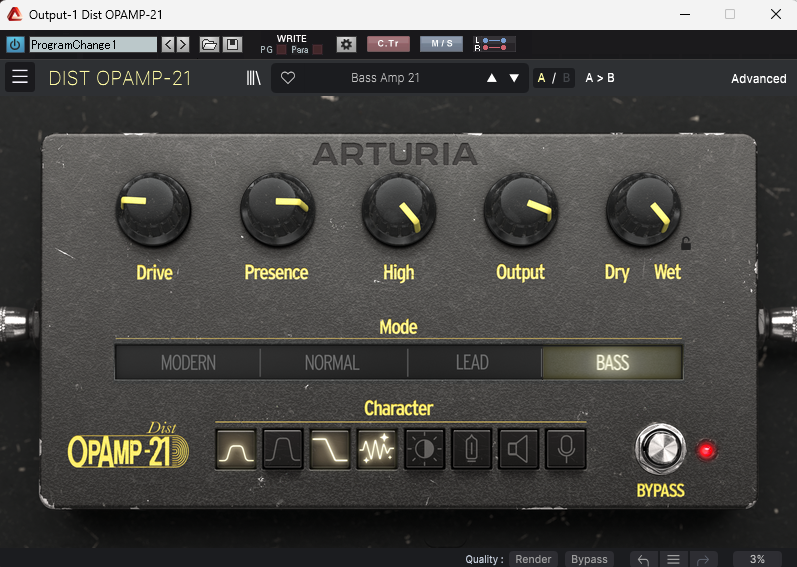This screenshot has height=567, width=797.
Task: Click the Dry/Wet mix knob
Action: point(643,209)
